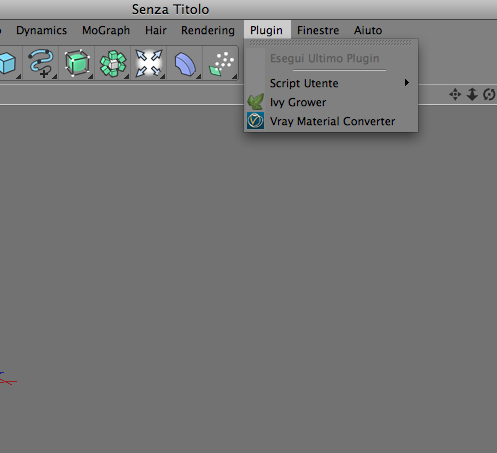Open the Spline tool flyout triangle
Screen dimensions: 497x453
(x=55, y=77)
